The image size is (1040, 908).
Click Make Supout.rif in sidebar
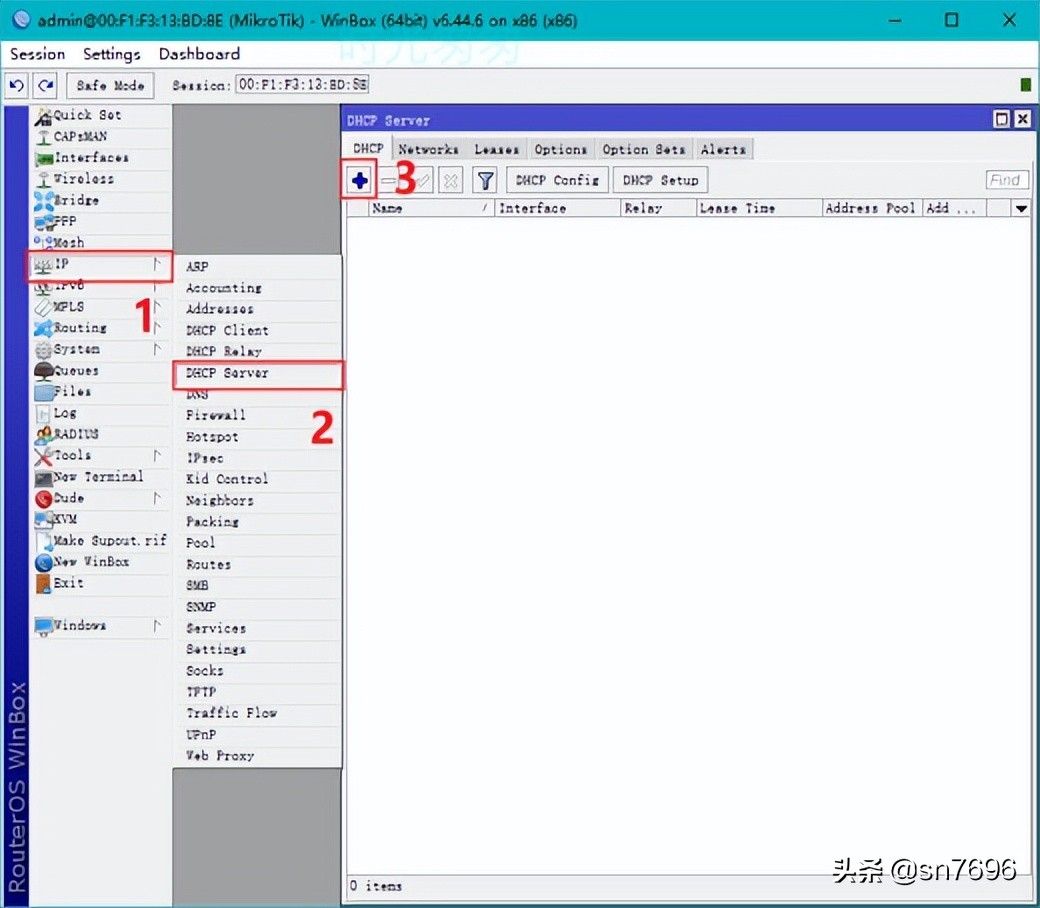coord(100,541)
